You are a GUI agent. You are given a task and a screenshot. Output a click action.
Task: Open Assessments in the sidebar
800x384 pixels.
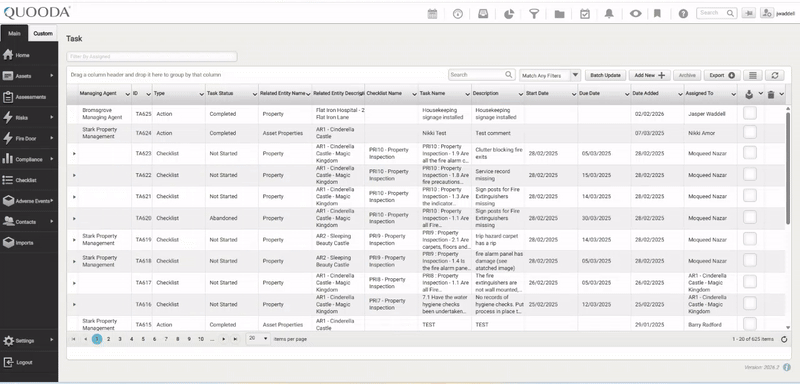tap(29, 97)
